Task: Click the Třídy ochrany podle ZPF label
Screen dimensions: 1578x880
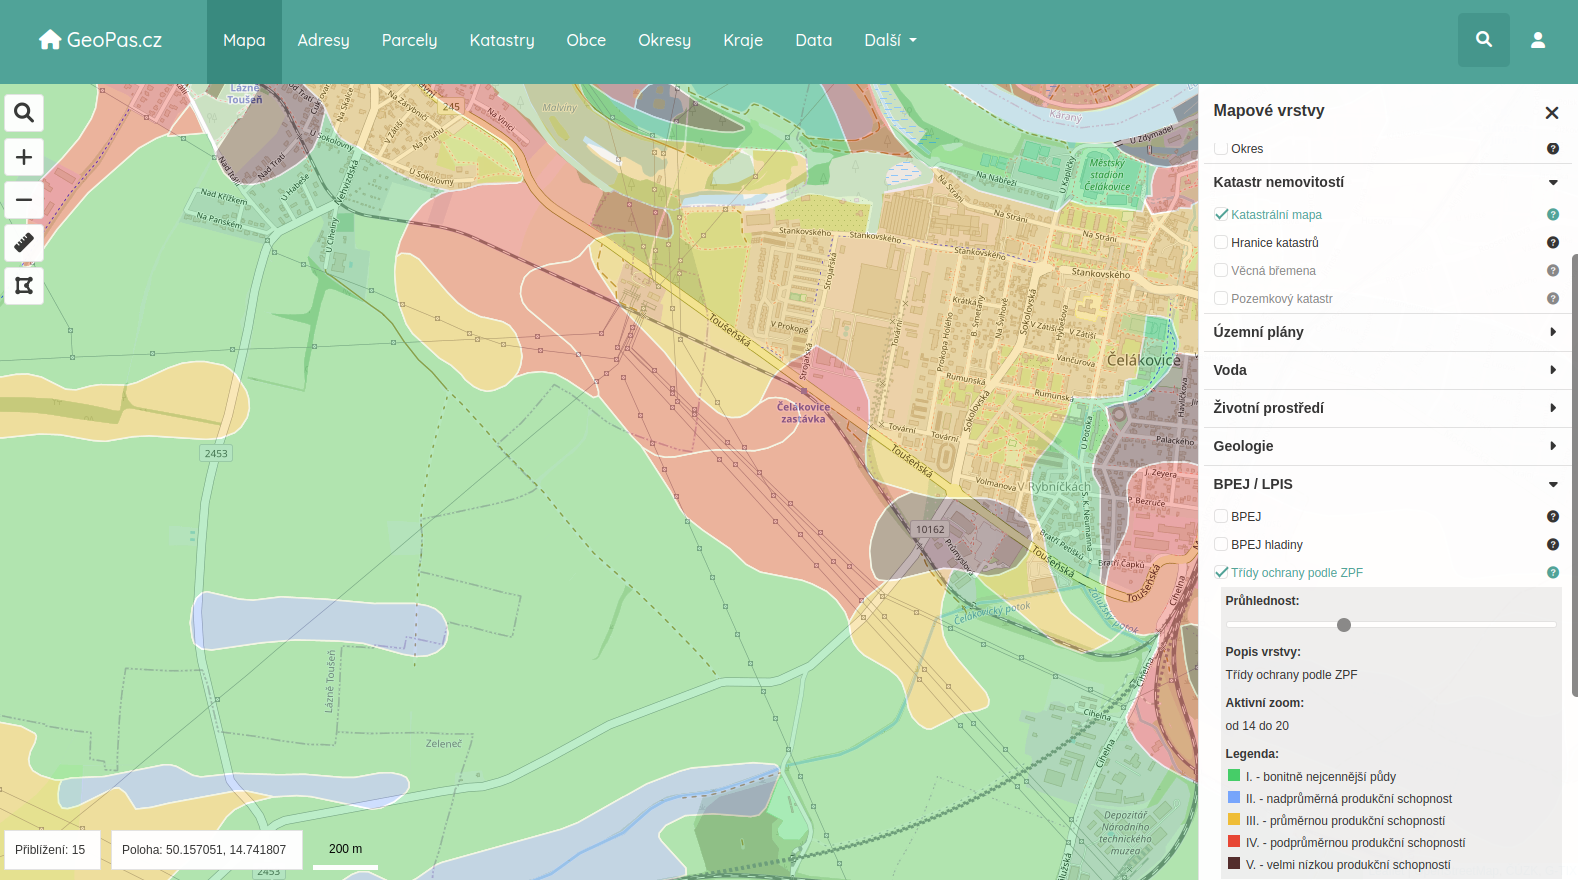Action: (1296, 573)
